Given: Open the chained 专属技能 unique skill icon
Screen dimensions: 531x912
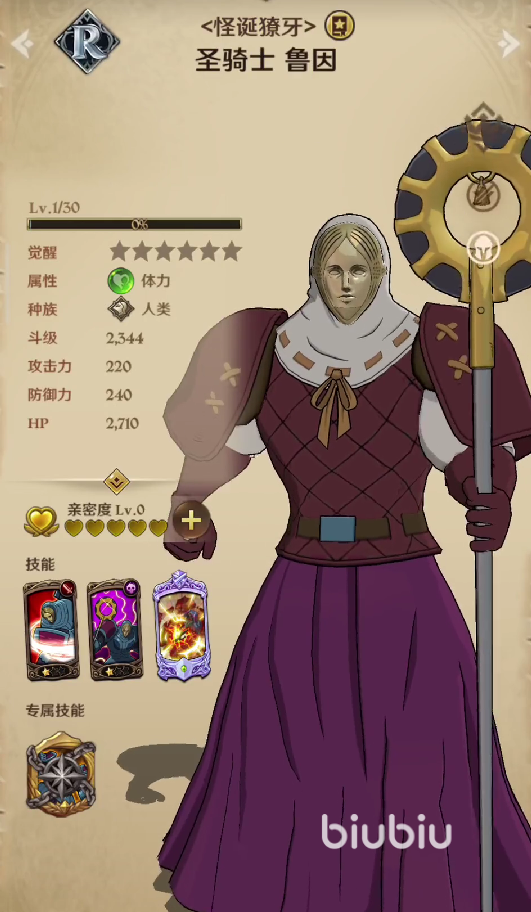Looking at the screenshot, I should (61, 774).
